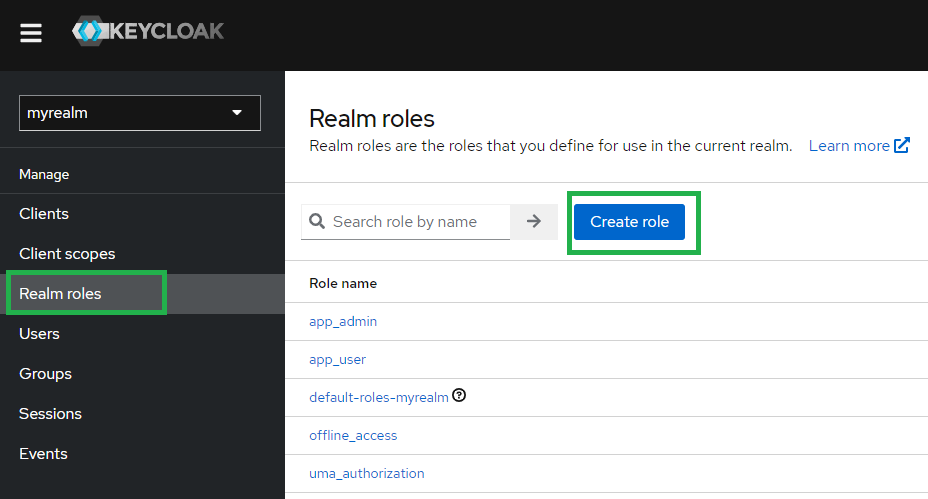Open the Learn more link

[x=849, y=146]
